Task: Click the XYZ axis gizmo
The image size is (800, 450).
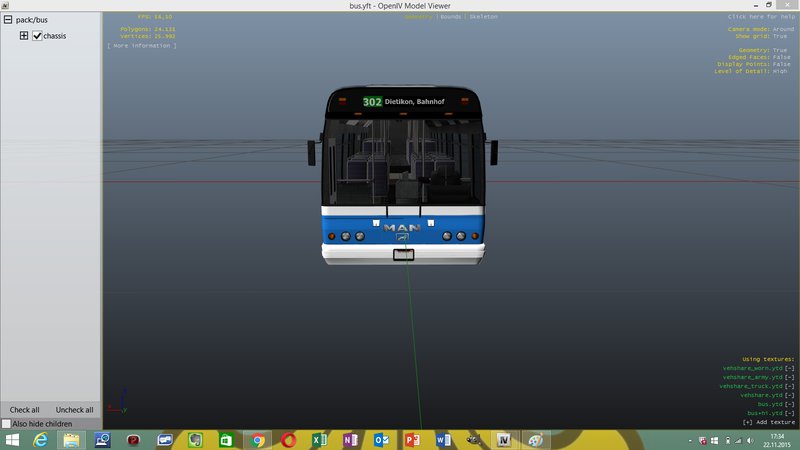Action: pos(117,402)
